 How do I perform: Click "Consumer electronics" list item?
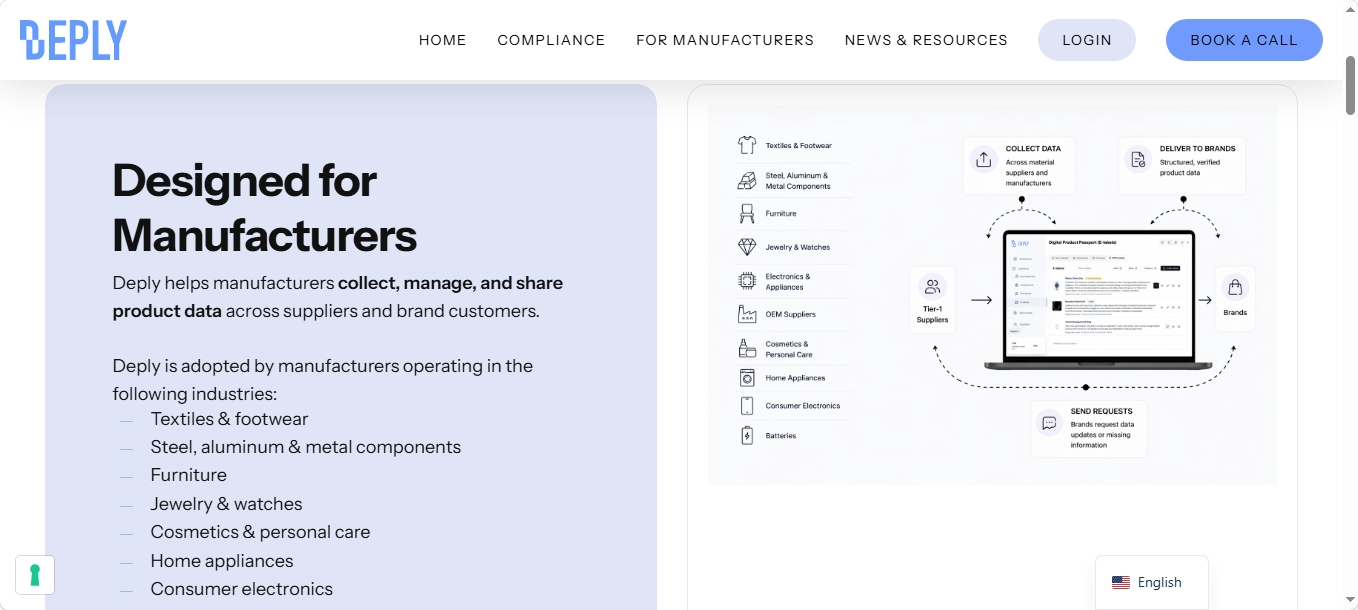click(242, 589)
